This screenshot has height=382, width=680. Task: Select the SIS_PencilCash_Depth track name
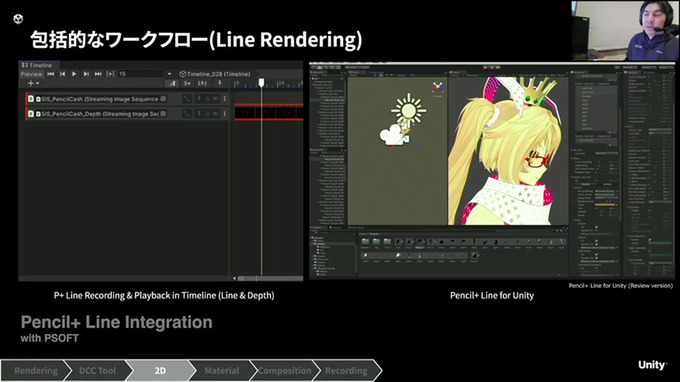point(100,114)
